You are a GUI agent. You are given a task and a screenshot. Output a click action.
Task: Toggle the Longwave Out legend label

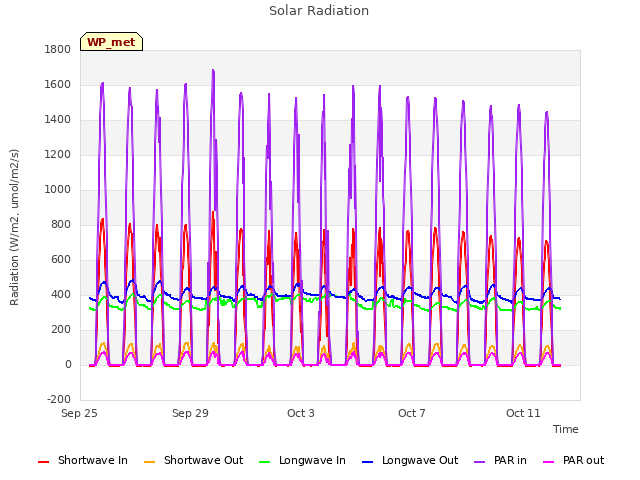420,460
